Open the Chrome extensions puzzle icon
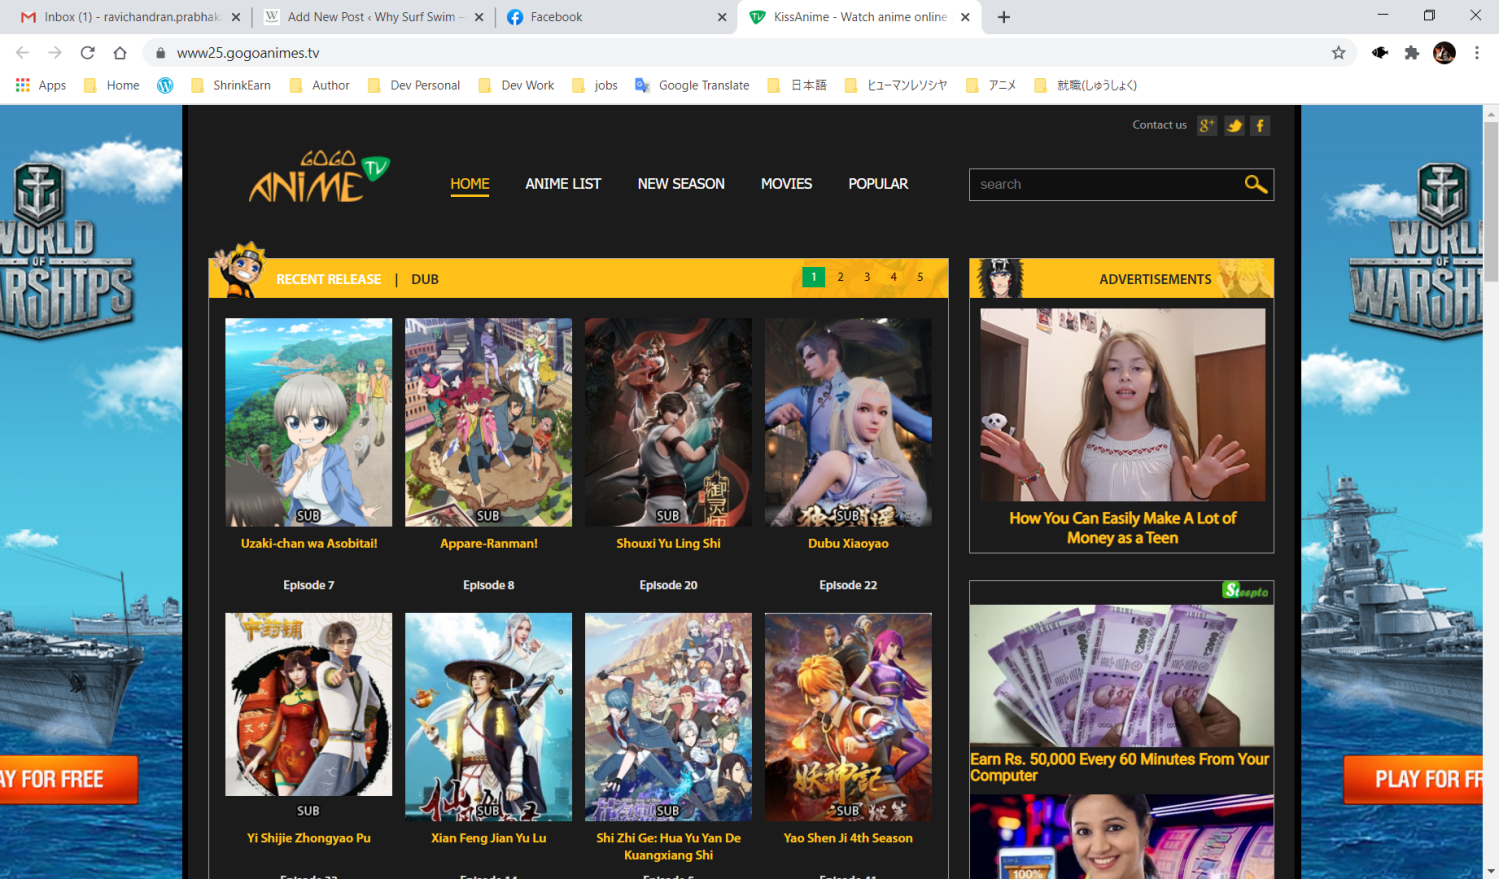This screenshot has height=879, width=1499. click(1411, 53)
